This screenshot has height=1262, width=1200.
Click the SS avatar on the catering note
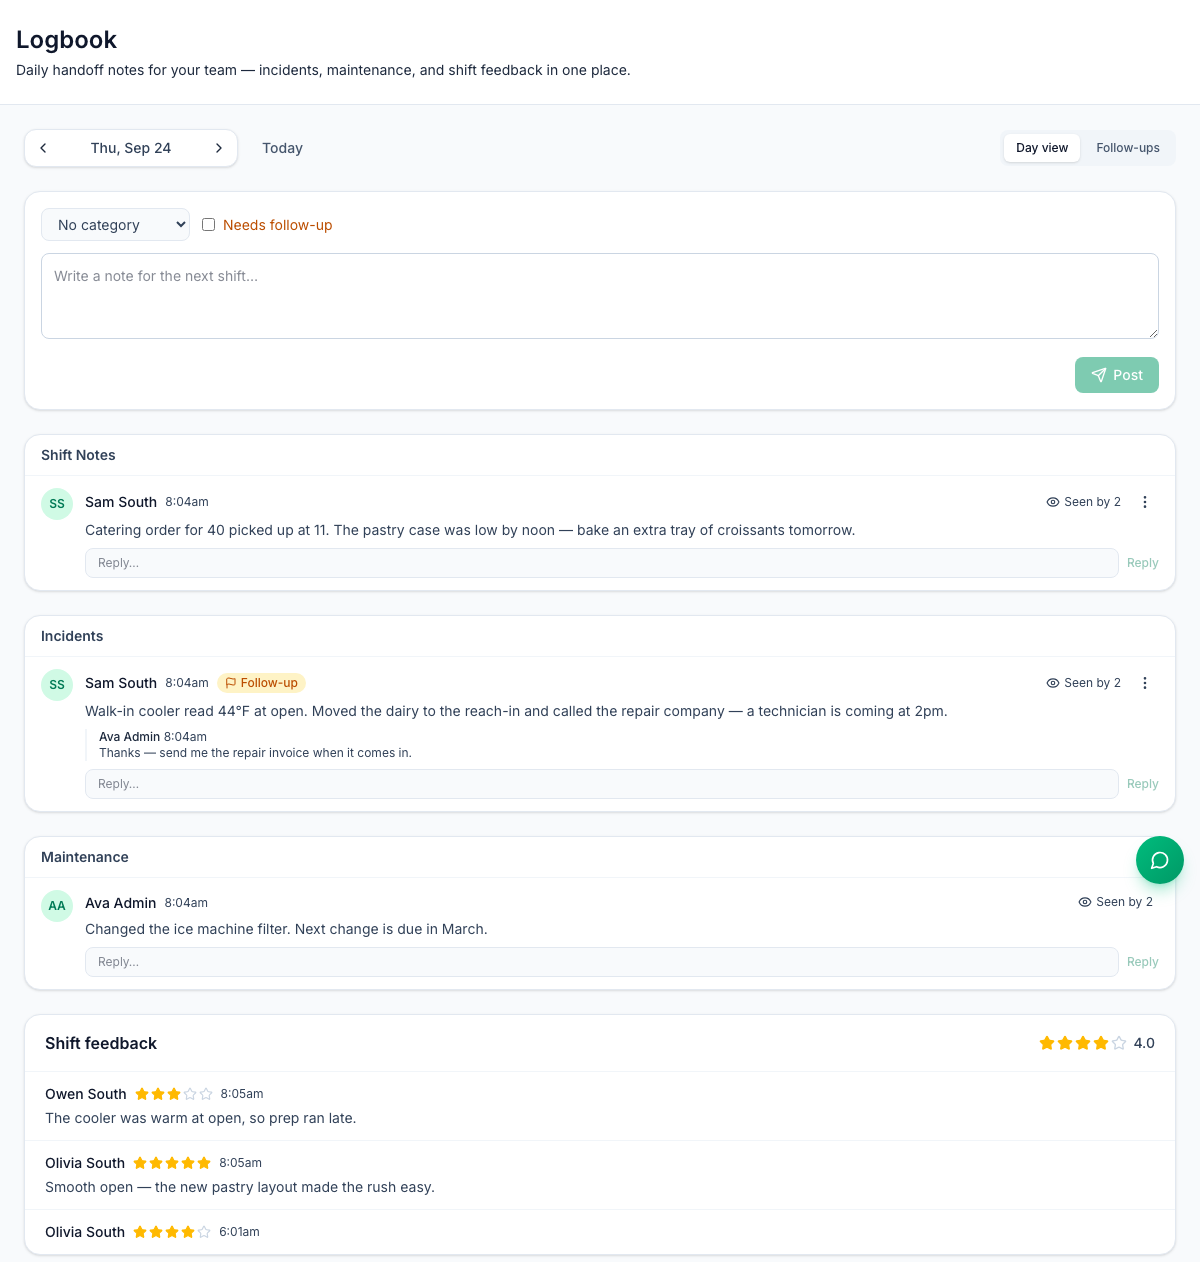tap(57, 504)
